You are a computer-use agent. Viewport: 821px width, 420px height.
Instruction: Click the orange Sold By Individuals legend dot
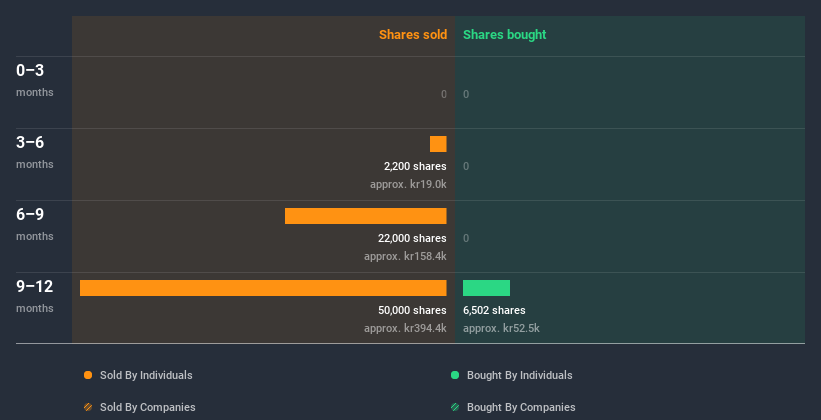click(88, 375)
